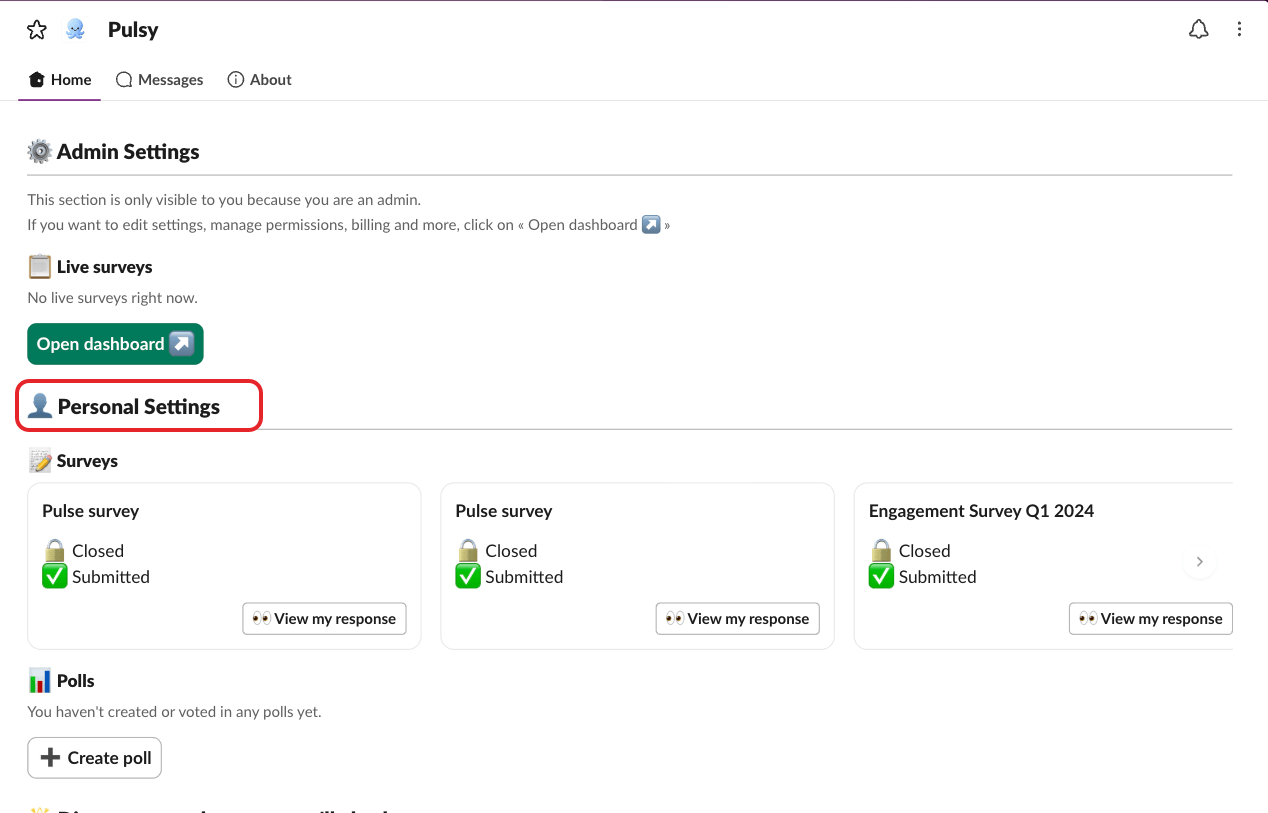
Task: Click the Live surveys clipboard icon
Action: (40, 267)
